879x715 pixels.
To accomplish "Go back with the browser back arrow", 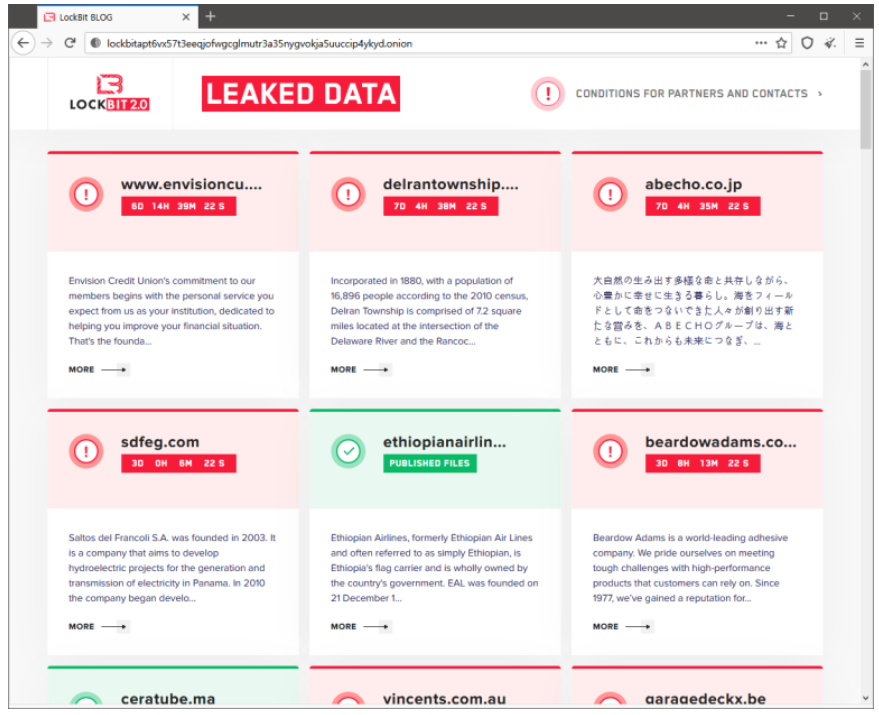I will (x=23, y=43).
